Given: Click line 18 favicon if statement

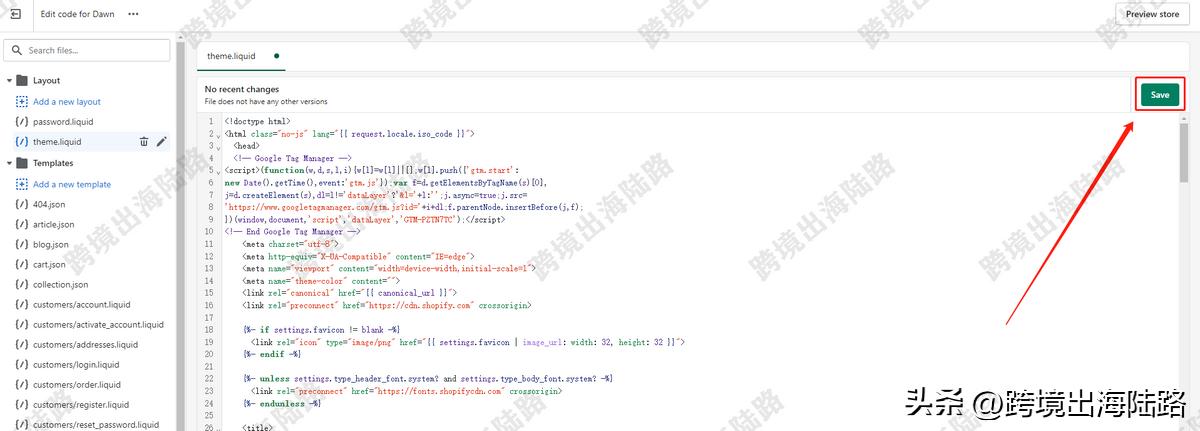Looking at the screenshot, I should tap(322, 329).
